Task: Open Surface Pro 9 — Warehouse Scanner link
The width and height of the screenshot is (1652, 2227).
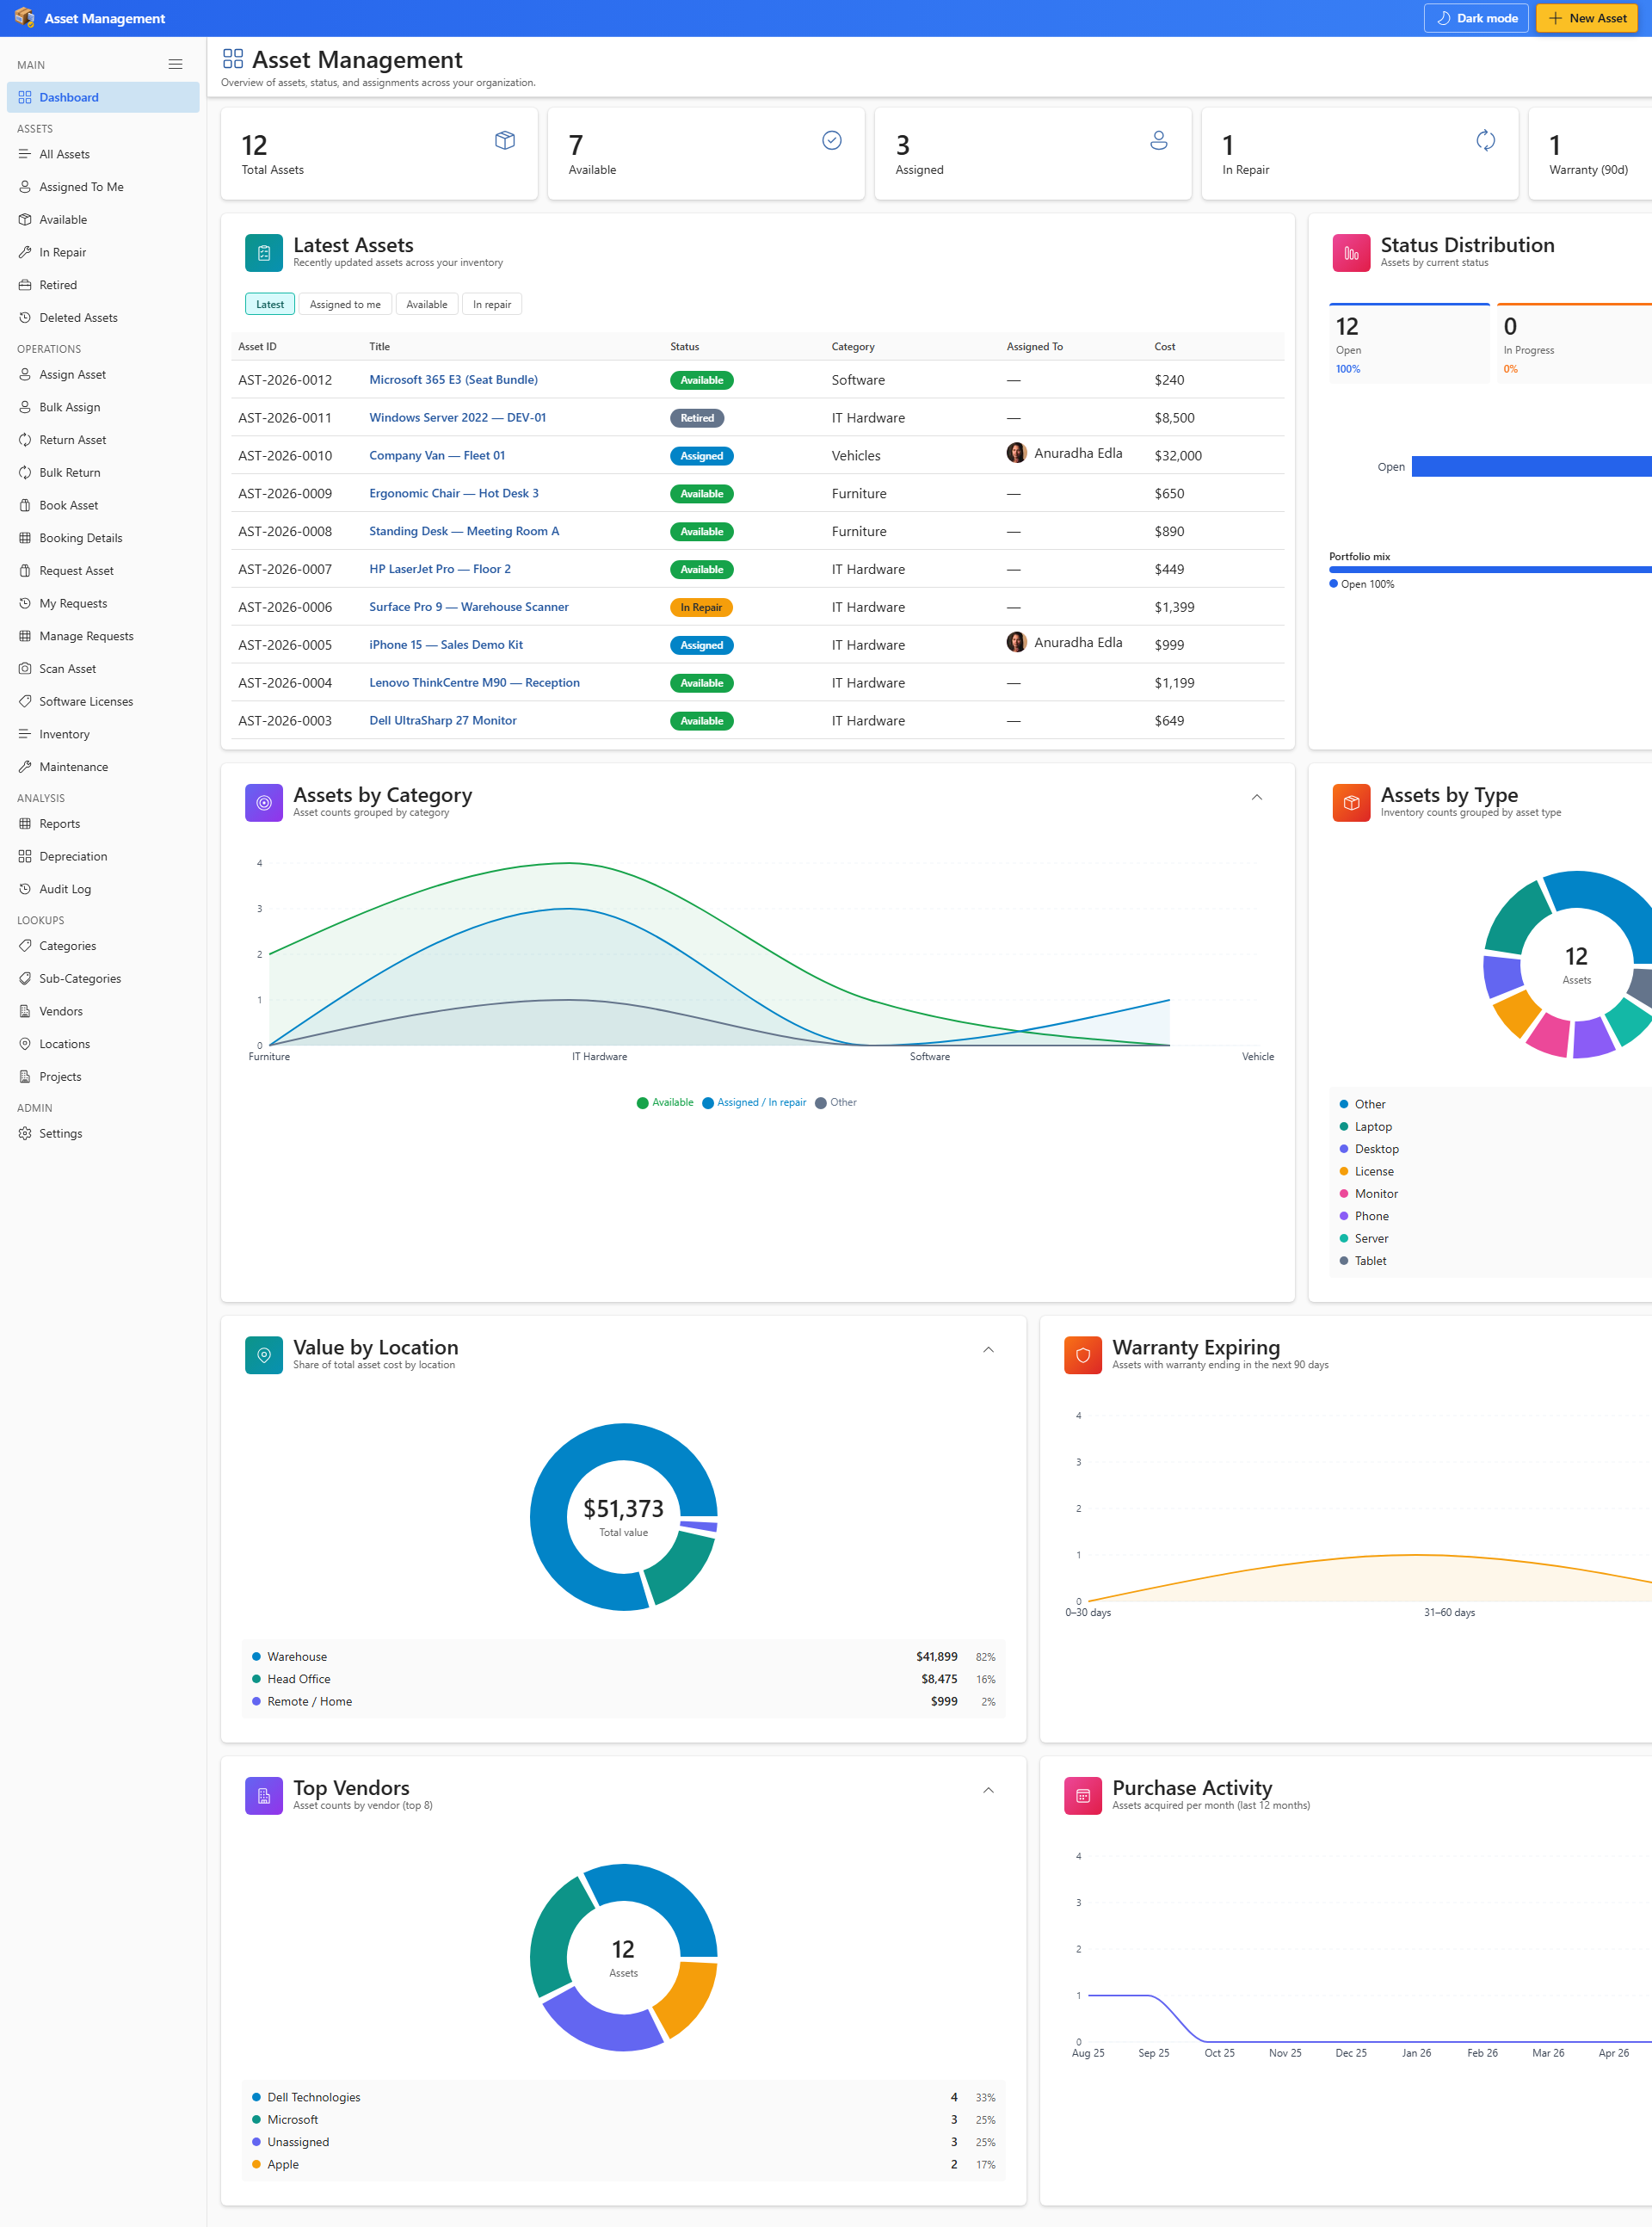Action: coord(469,607)
